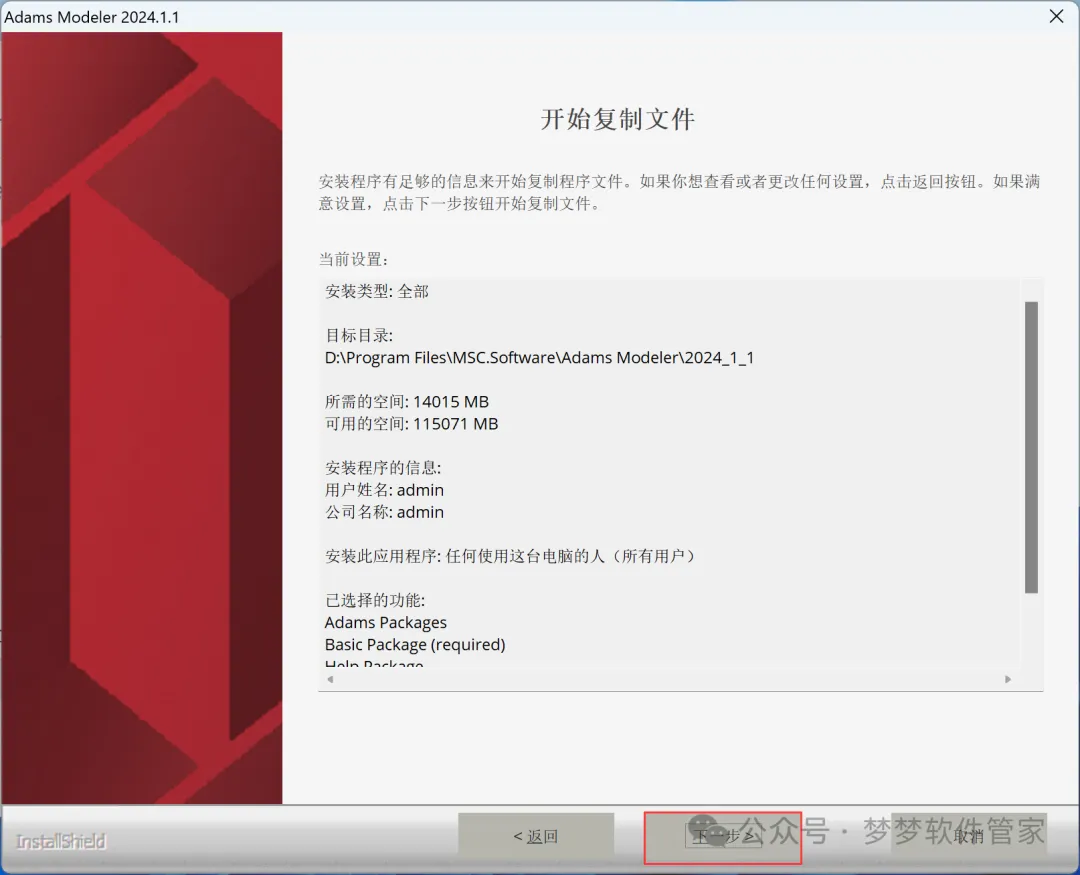
Task: Click the 已选择的功能 label
Action: 375,600
